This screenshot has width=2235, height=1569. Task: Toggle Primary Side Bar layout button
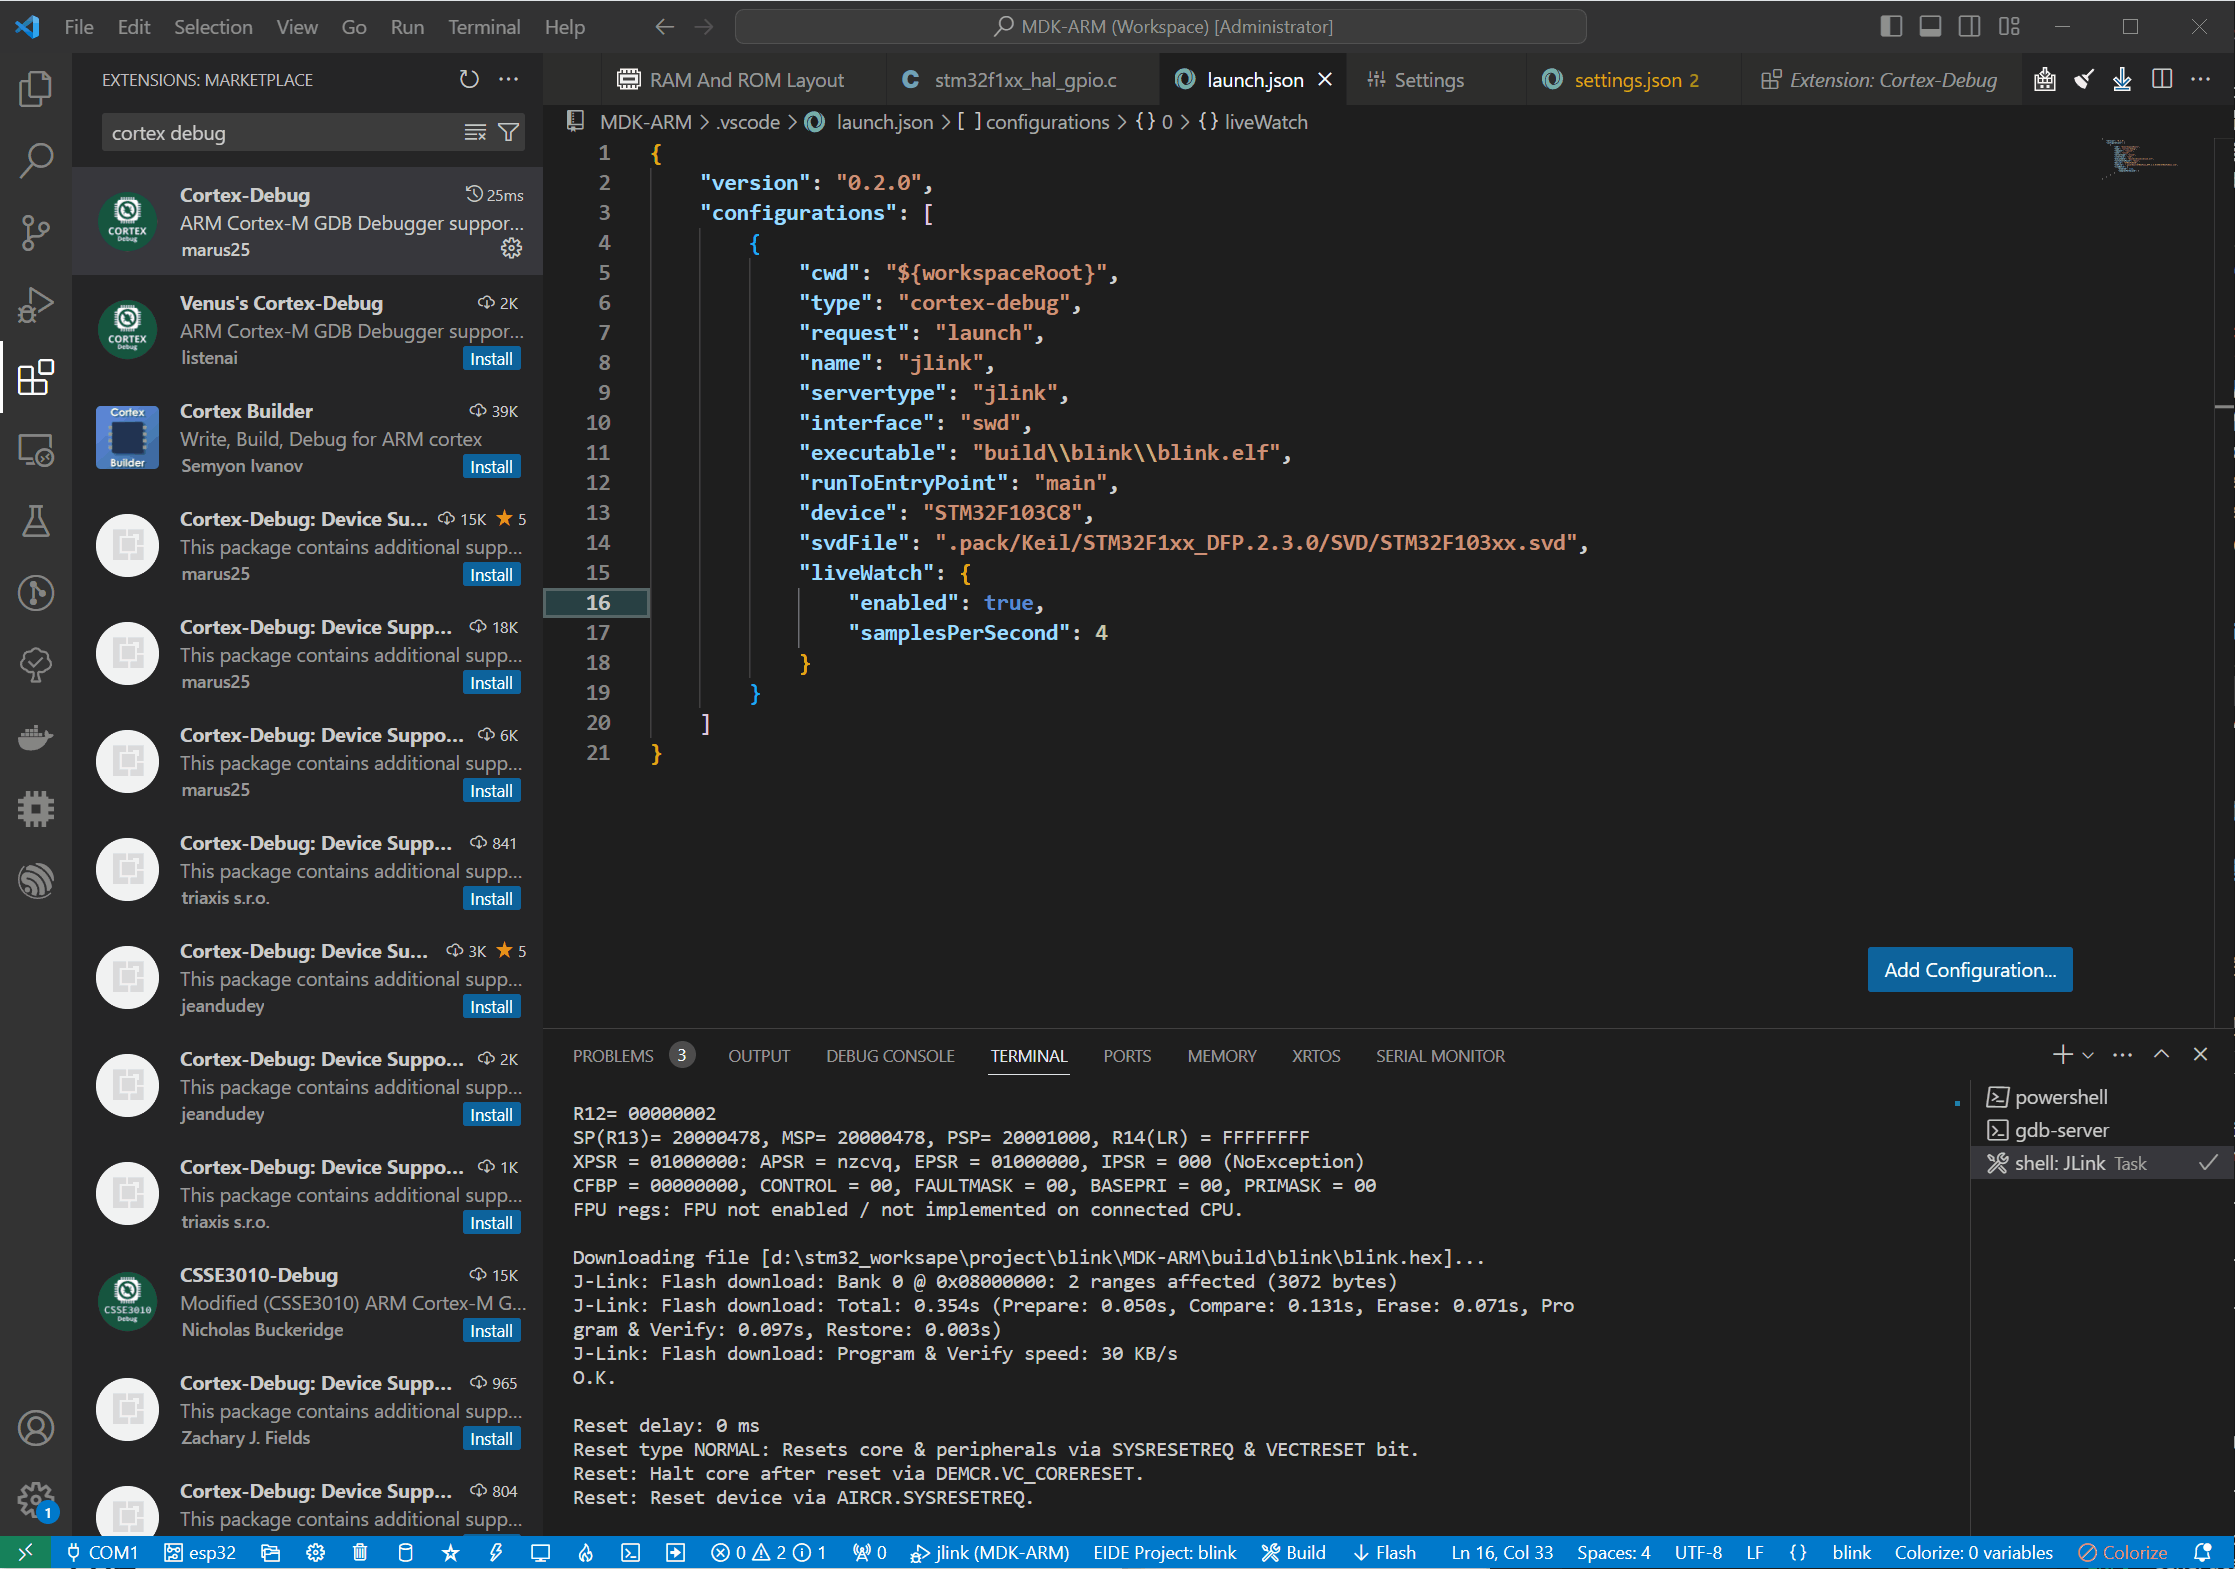pos(1890,27)
